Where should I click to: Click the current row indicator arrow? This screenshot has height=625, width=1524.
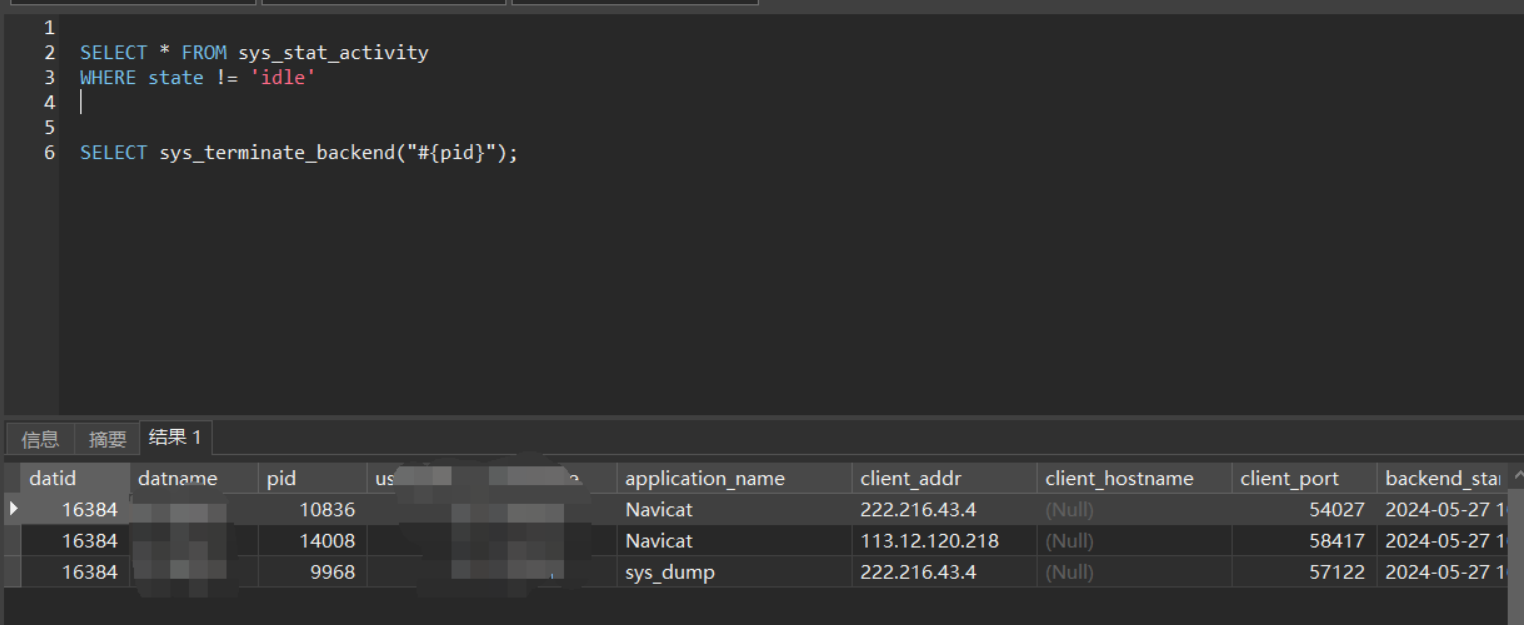(x=12, y=509)
